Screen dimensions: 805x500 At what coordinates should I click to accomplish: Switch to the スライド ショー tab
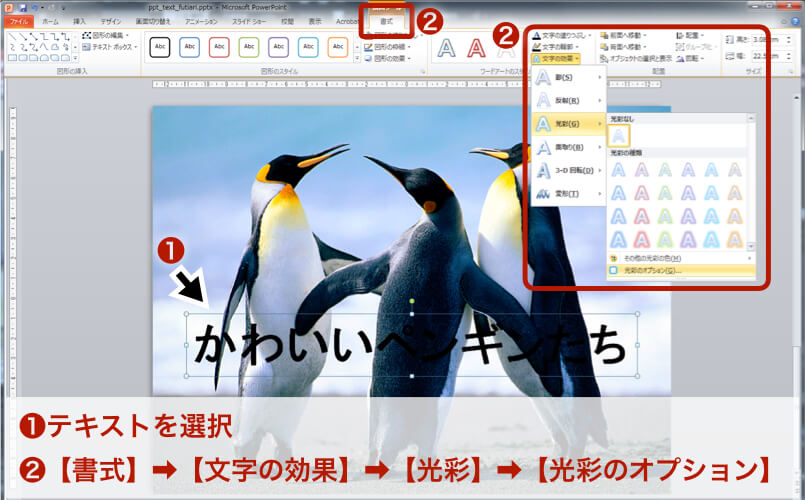point(249,22)
